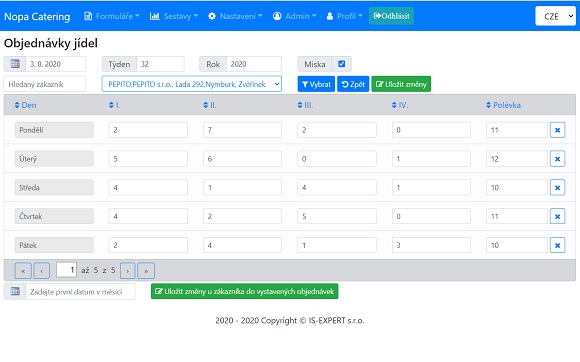The height and width of the screenshot is (362, 580).
Task: Open the Profil menu
Action: [344, 16]
